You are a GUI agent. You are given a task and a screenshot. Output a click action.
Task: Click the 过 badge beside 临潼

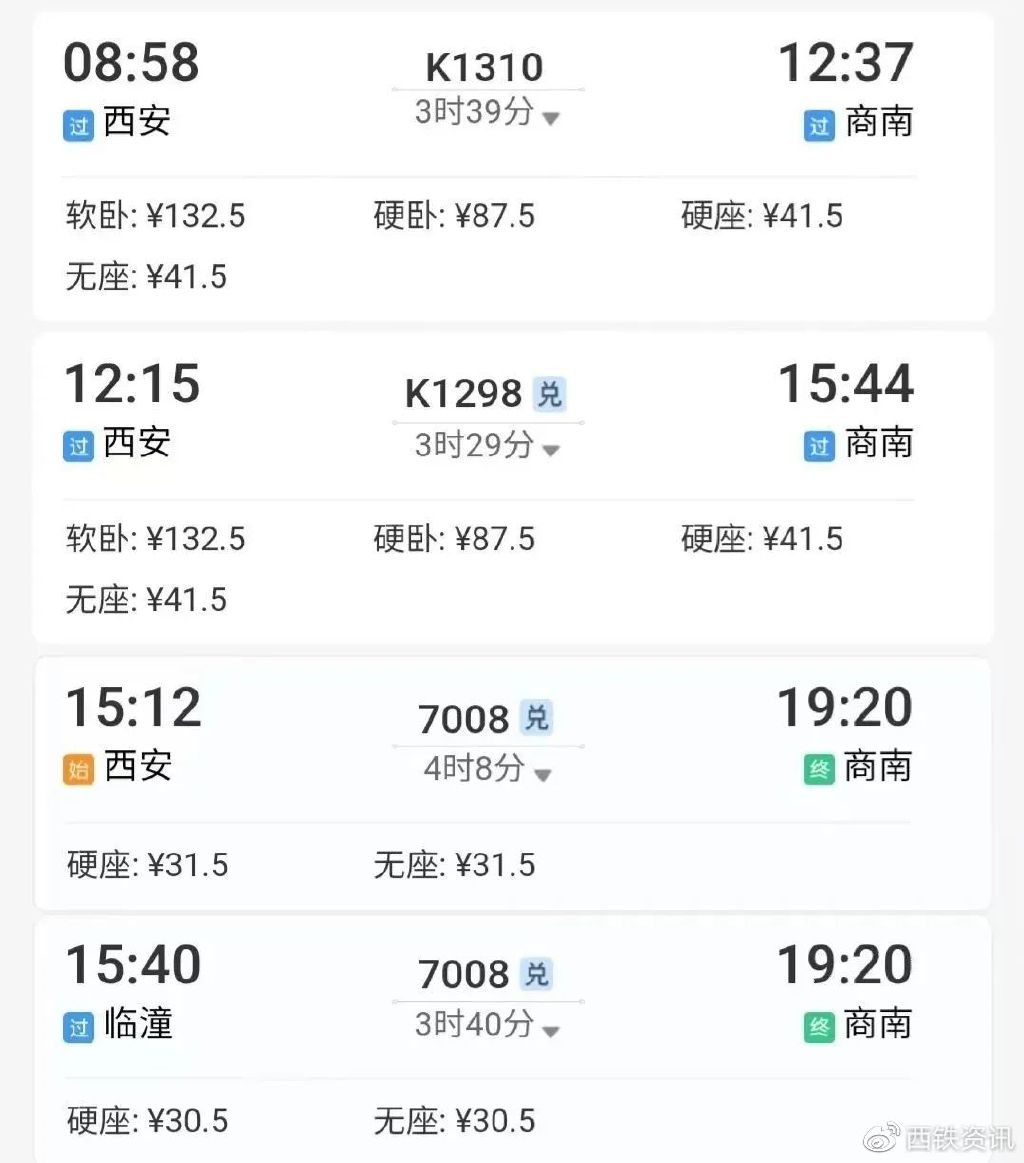[x=79, y=1027]
